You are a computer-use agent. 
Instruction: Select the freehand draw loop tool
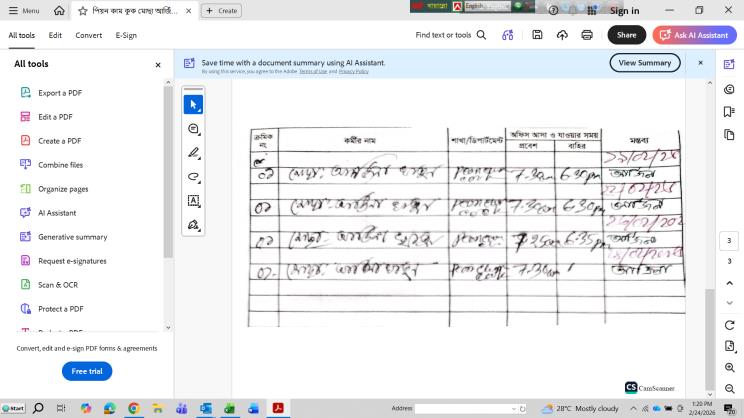194,177
